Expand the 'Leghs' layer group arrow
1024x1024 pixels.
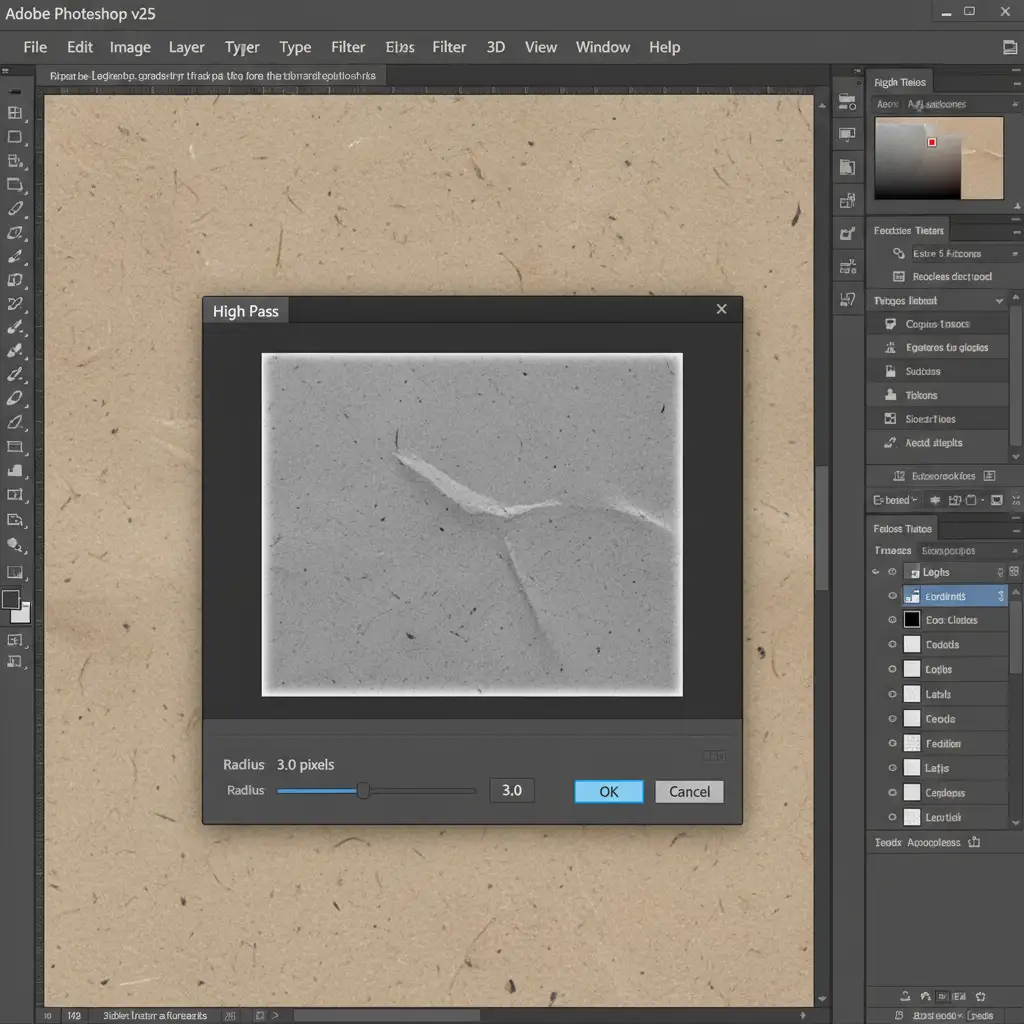point(876,572)
